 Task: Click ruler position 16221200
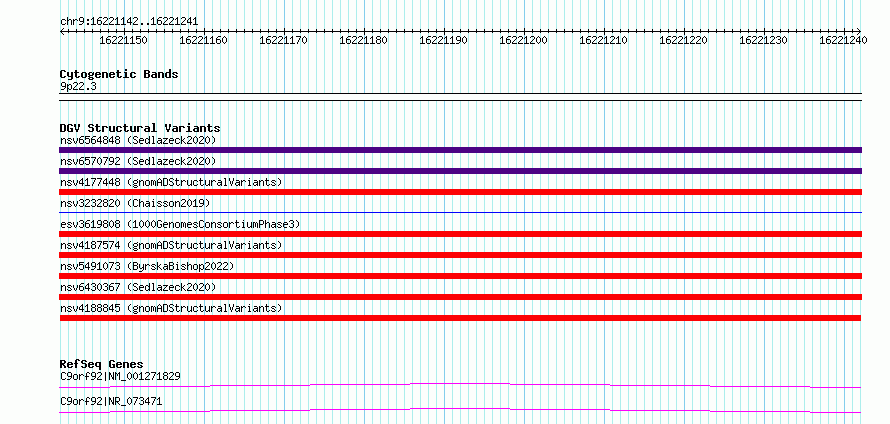523,40
